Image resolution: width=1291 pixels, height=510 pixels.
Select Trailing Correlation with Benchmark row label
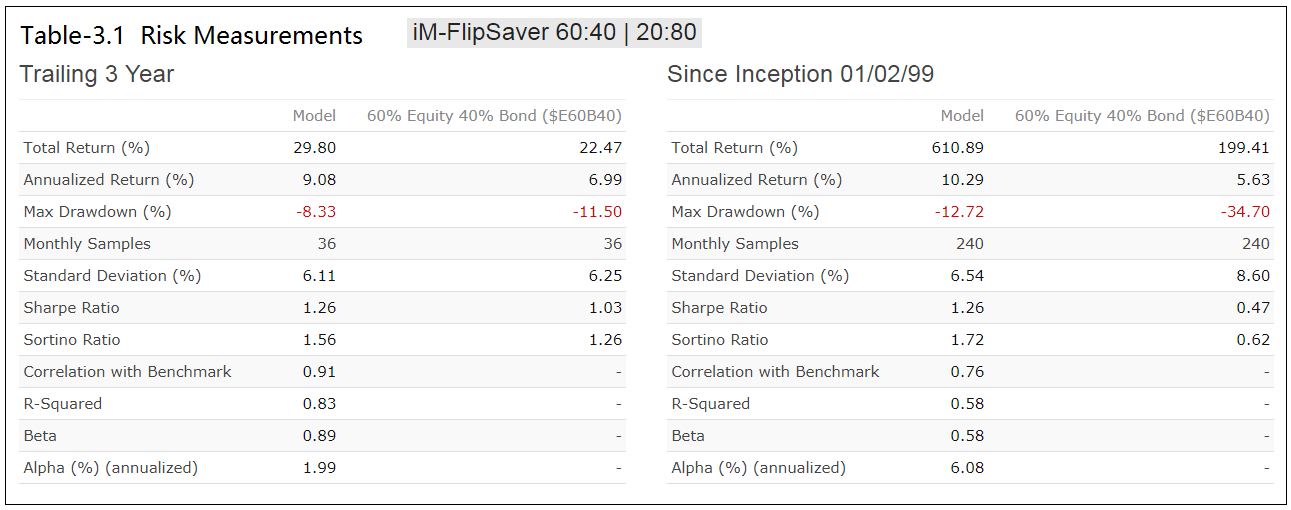[127, 372]
